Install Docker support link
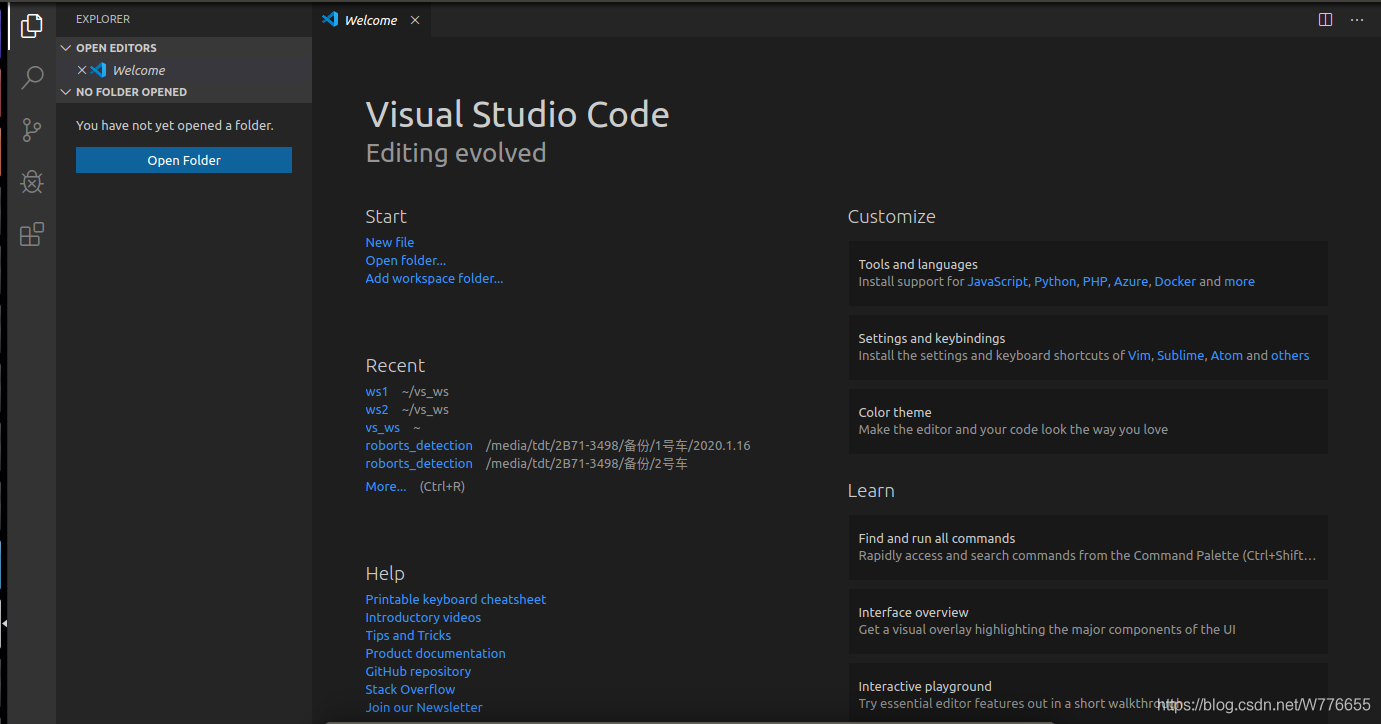This screenshot has width=1381, height=724. pos(1175,281)
